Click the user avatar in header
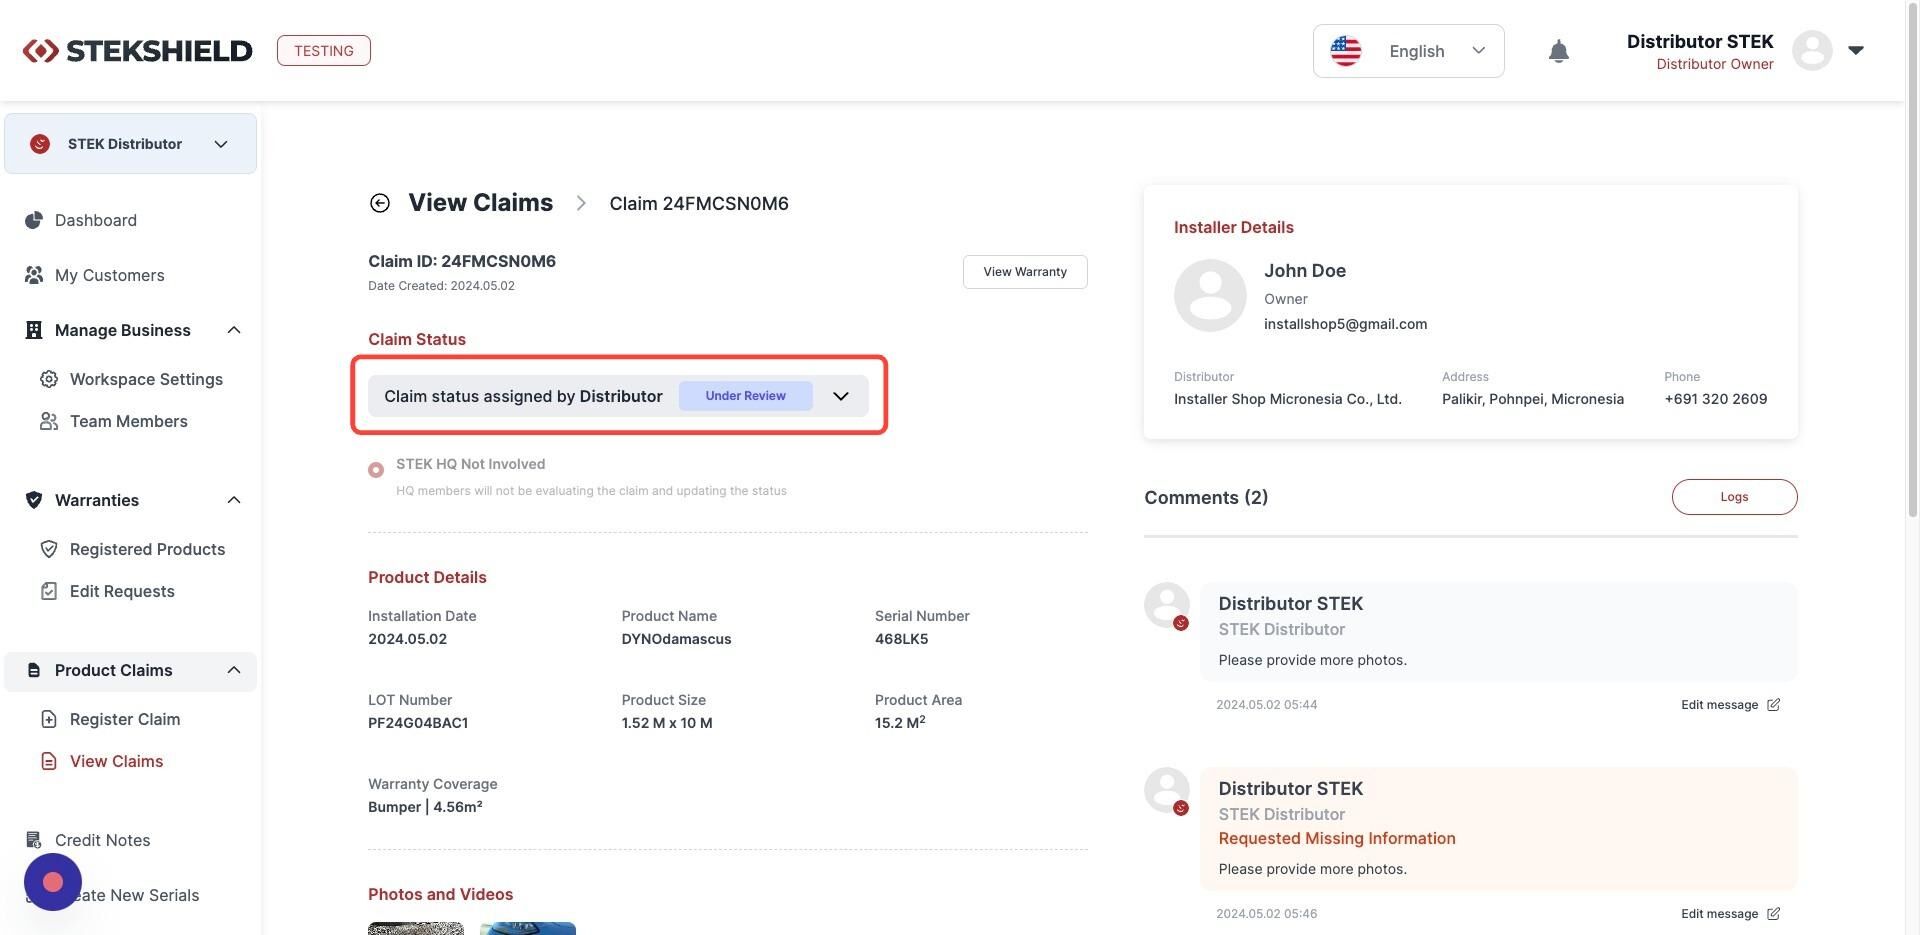The image size is (1920, 935). click(x=1811, y=50)
